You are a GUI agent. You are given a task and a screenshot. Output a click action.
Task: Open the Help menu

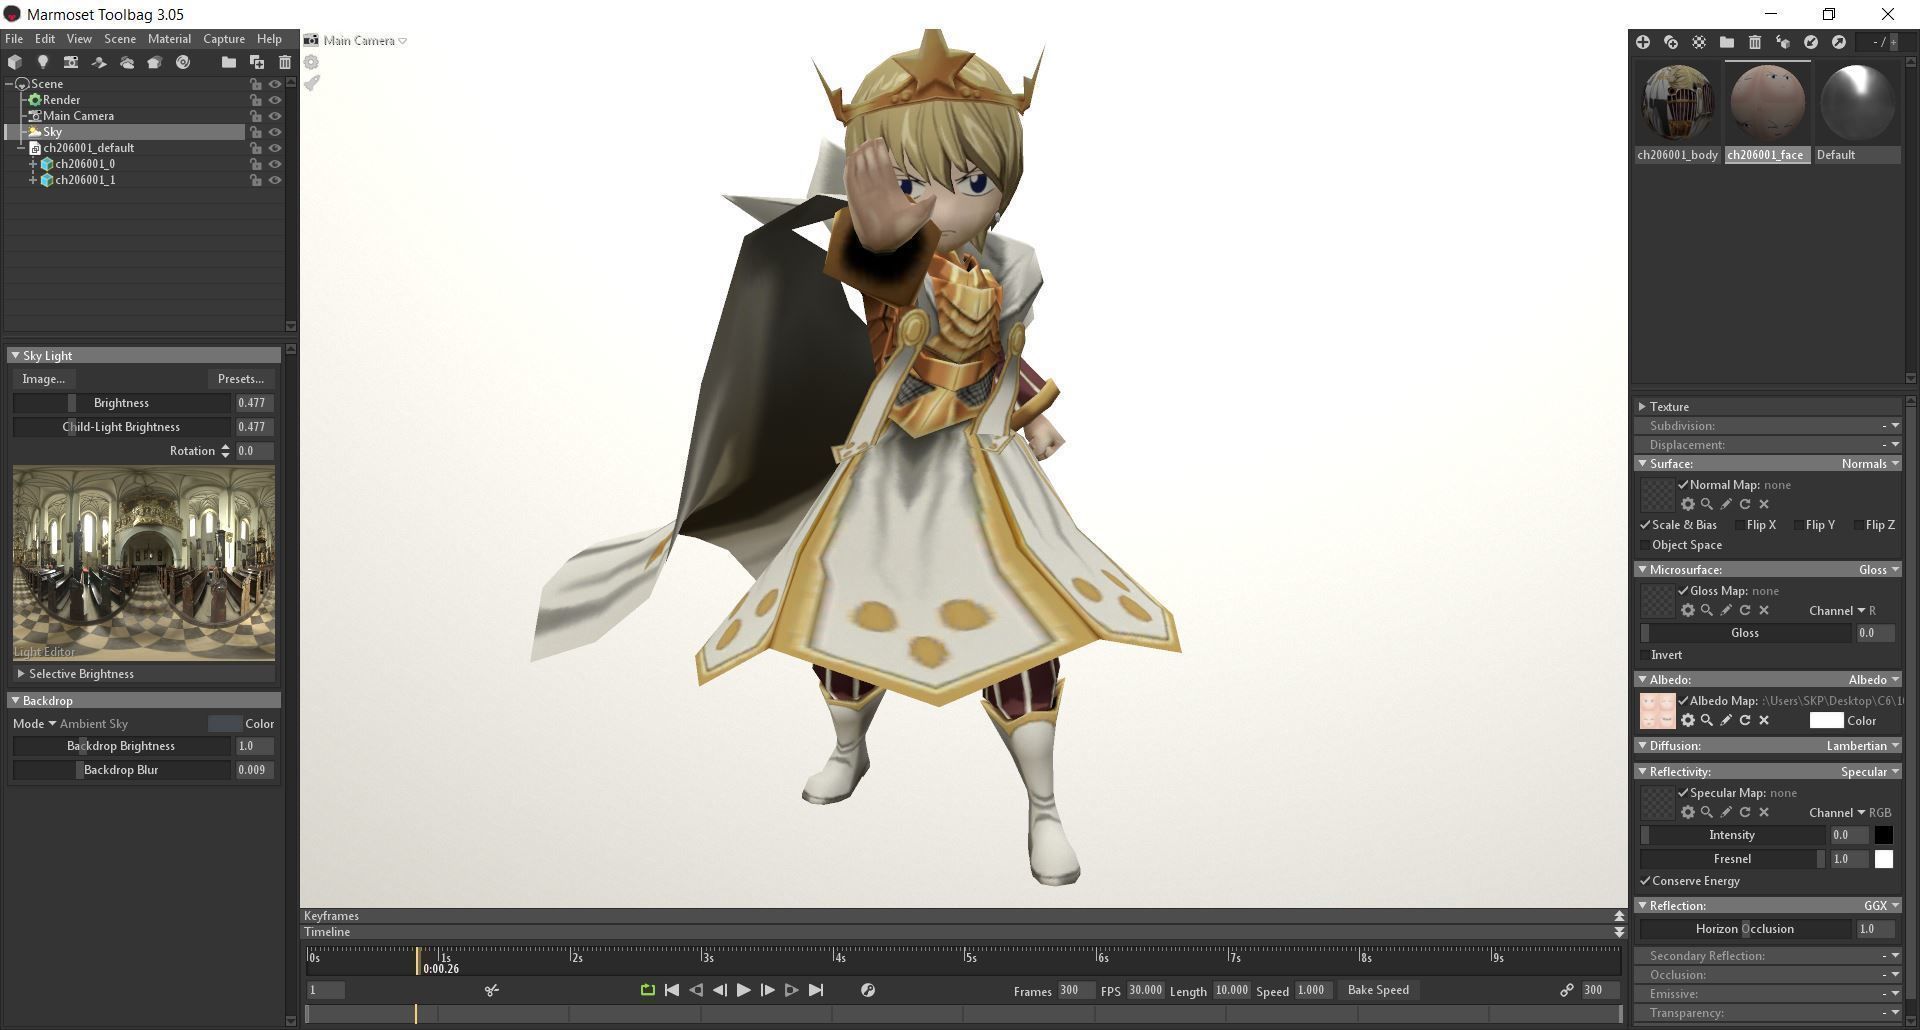click(269, 39)
